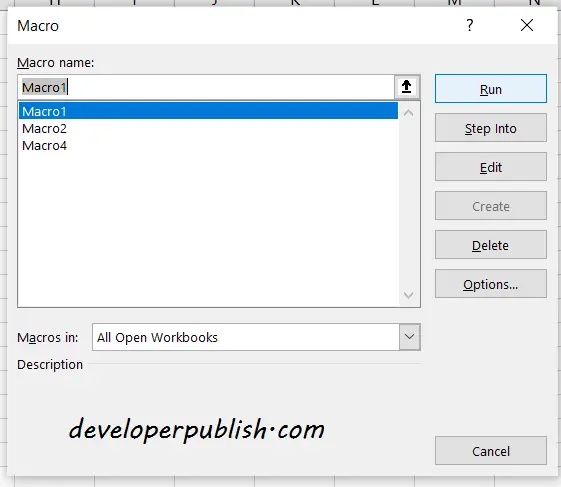Select Macro1 in the list

(x=208, y=111)
